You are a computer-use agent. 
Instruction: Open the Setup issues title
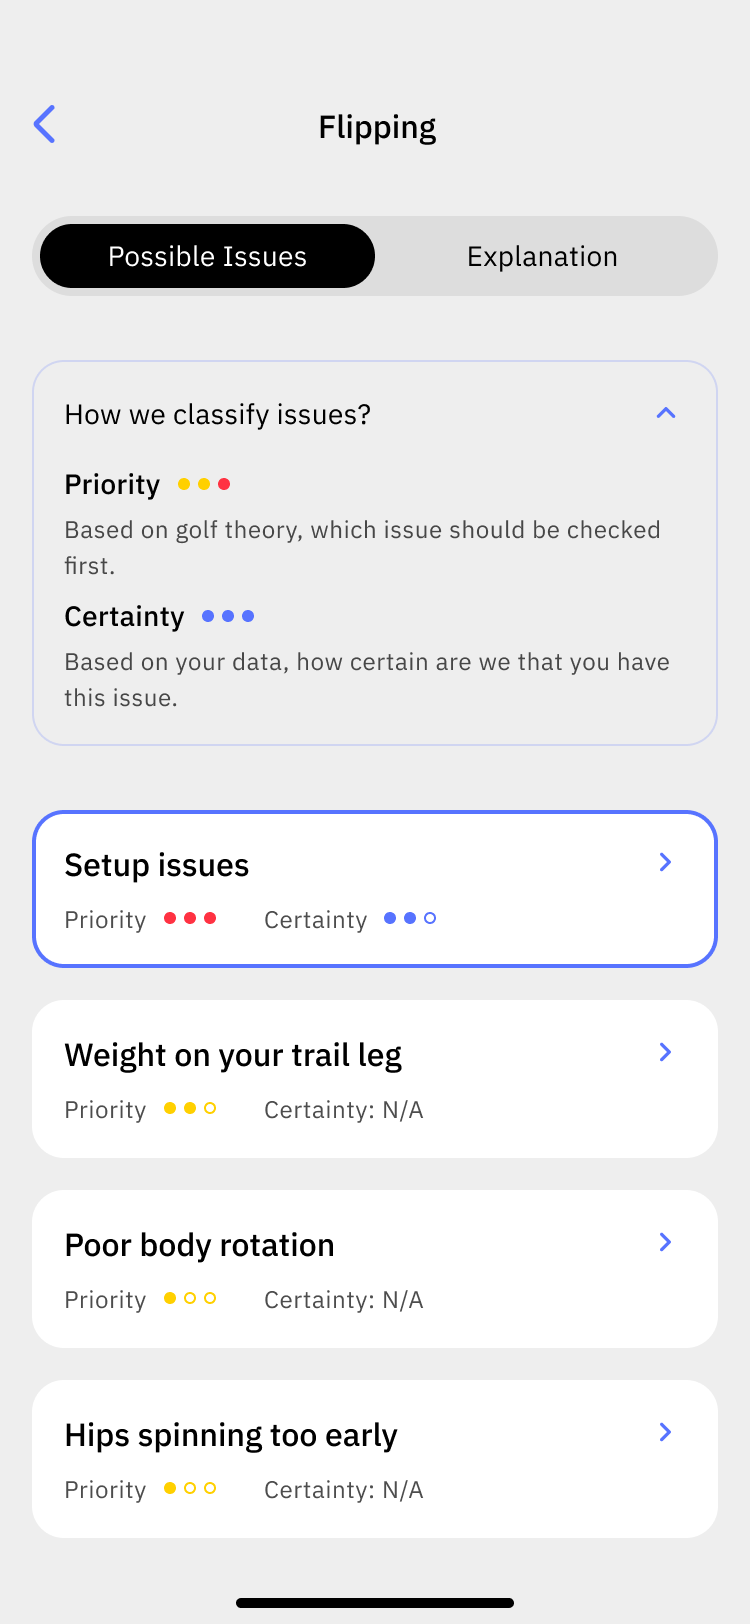pos(157,865)
